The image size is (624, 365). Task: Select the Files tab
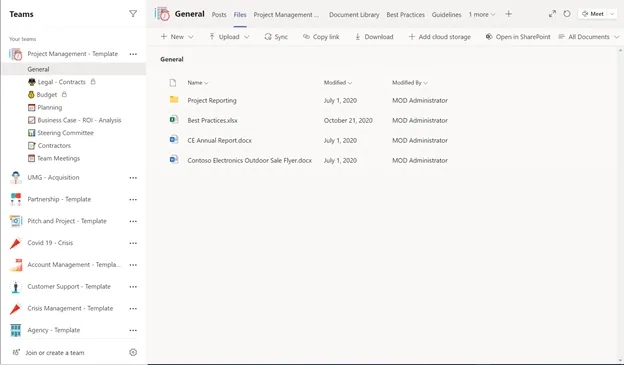[x=240, y=14]
